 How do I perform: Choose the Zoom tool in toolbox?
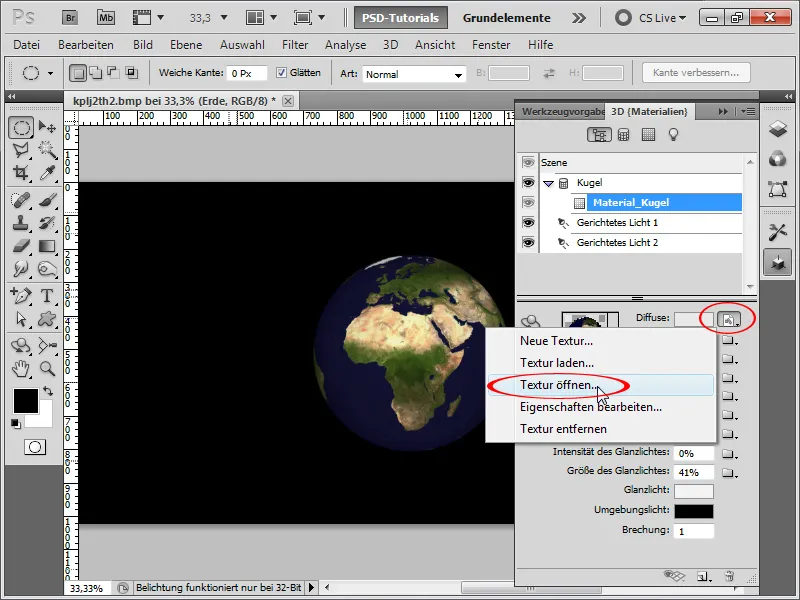[x=46, y=368]
